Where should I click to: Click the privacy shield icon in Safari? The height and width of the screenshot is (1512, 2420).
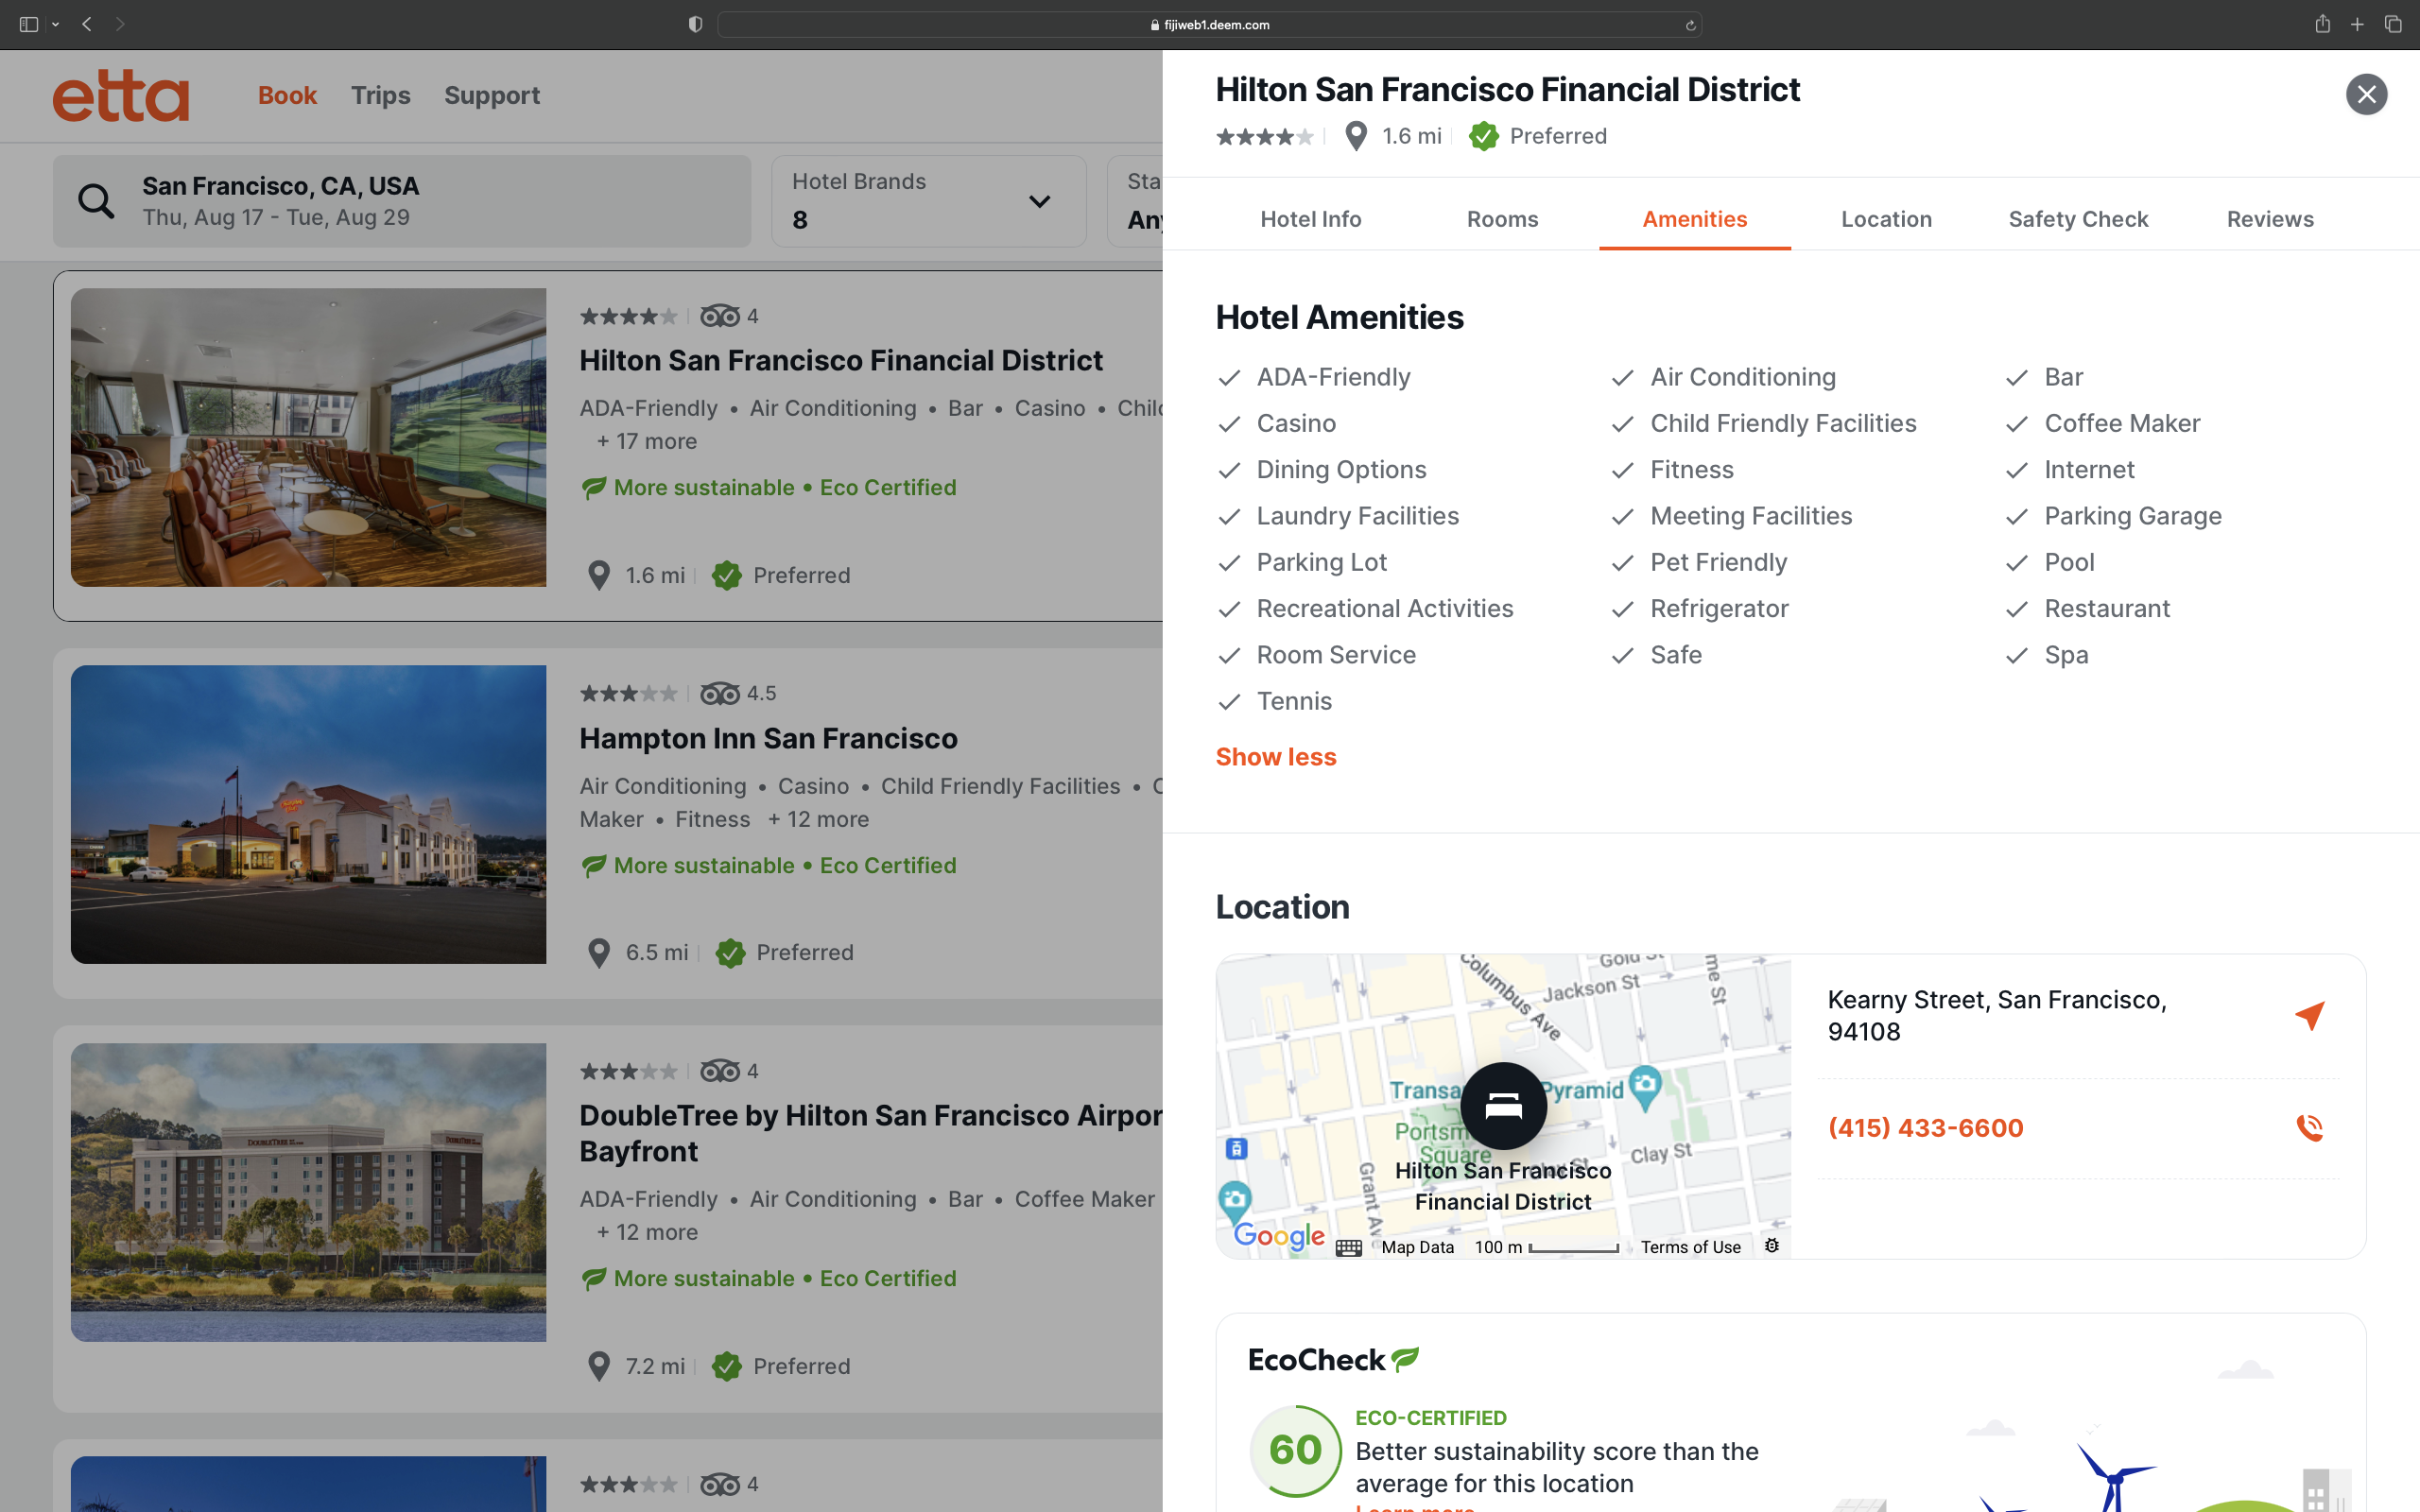[x=695, y=24]
